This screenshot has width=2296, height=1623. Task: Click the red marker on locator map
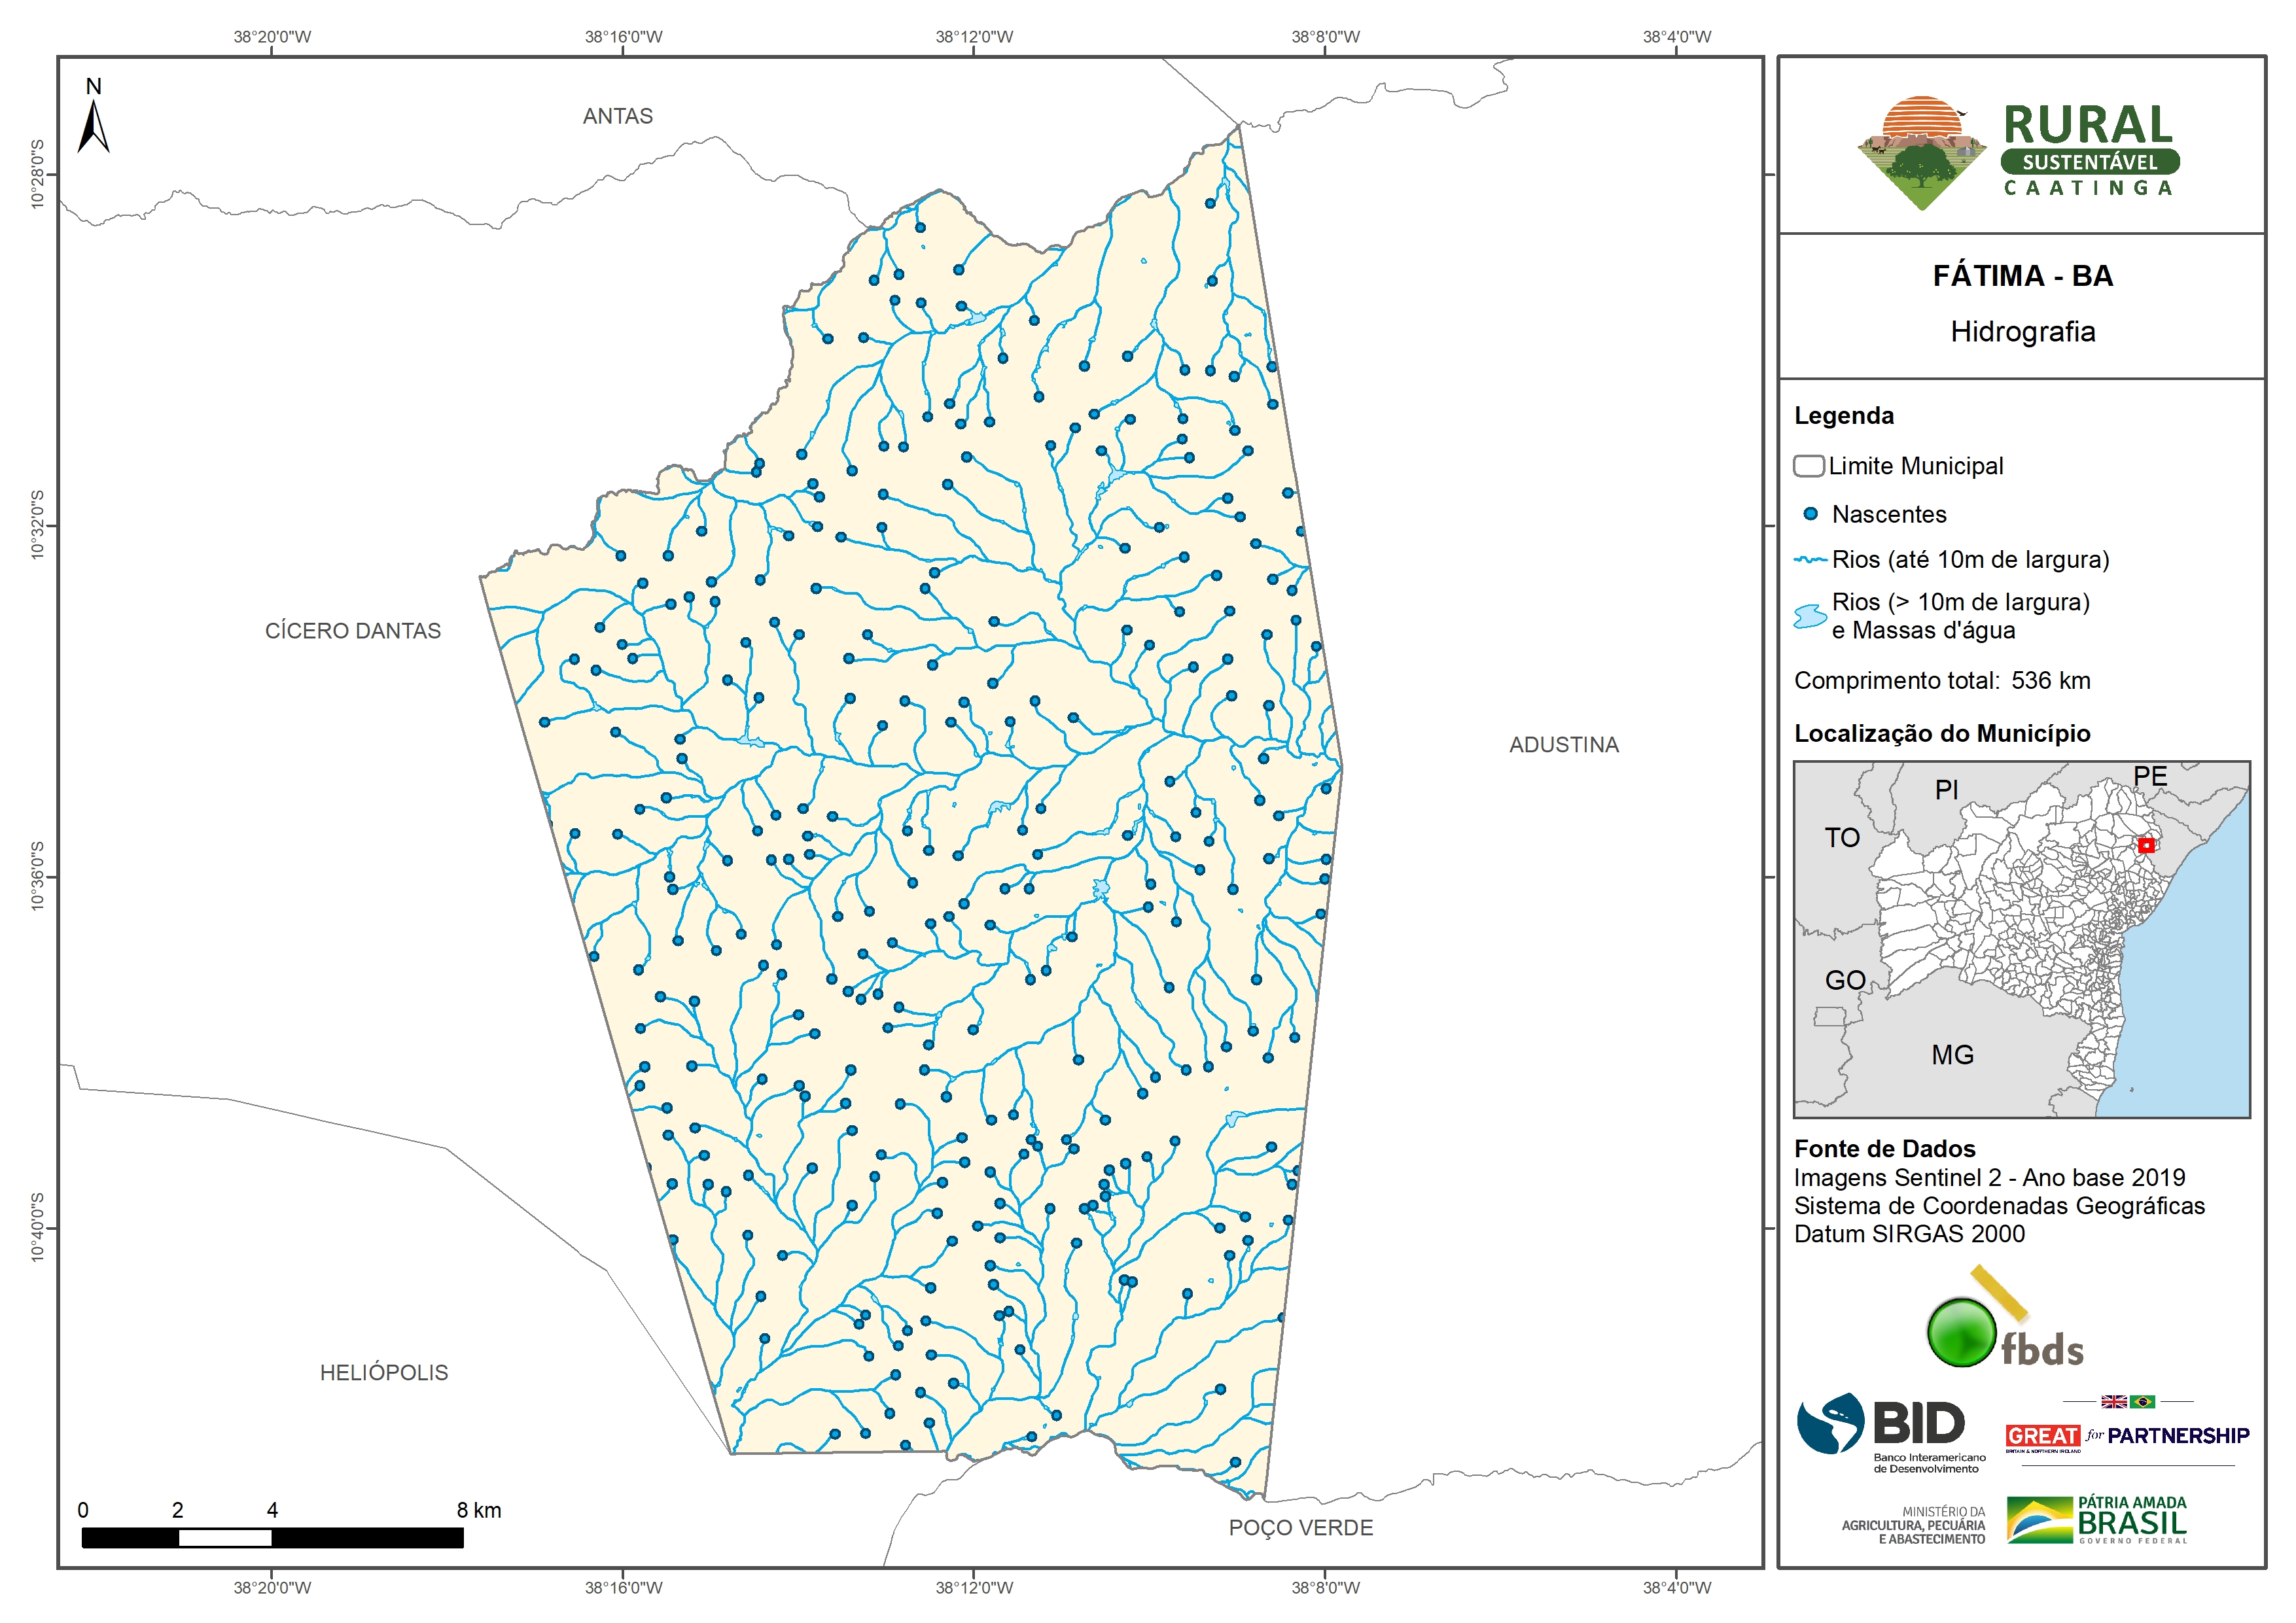pos(2146,845)
